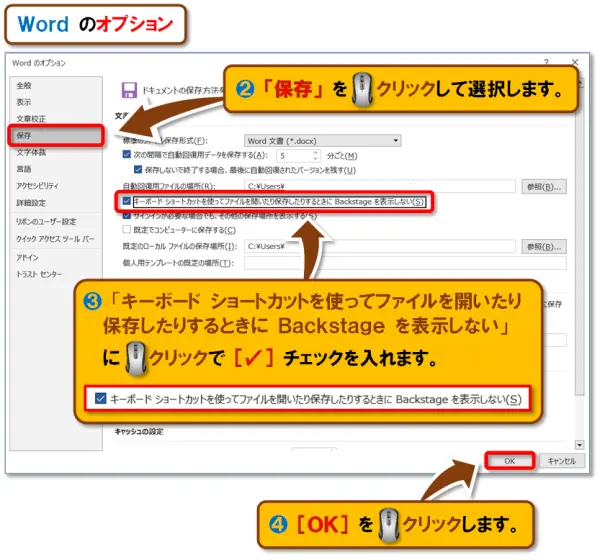Toggle auto-recover save interval checkbox
600x560 pixels.
127,155
